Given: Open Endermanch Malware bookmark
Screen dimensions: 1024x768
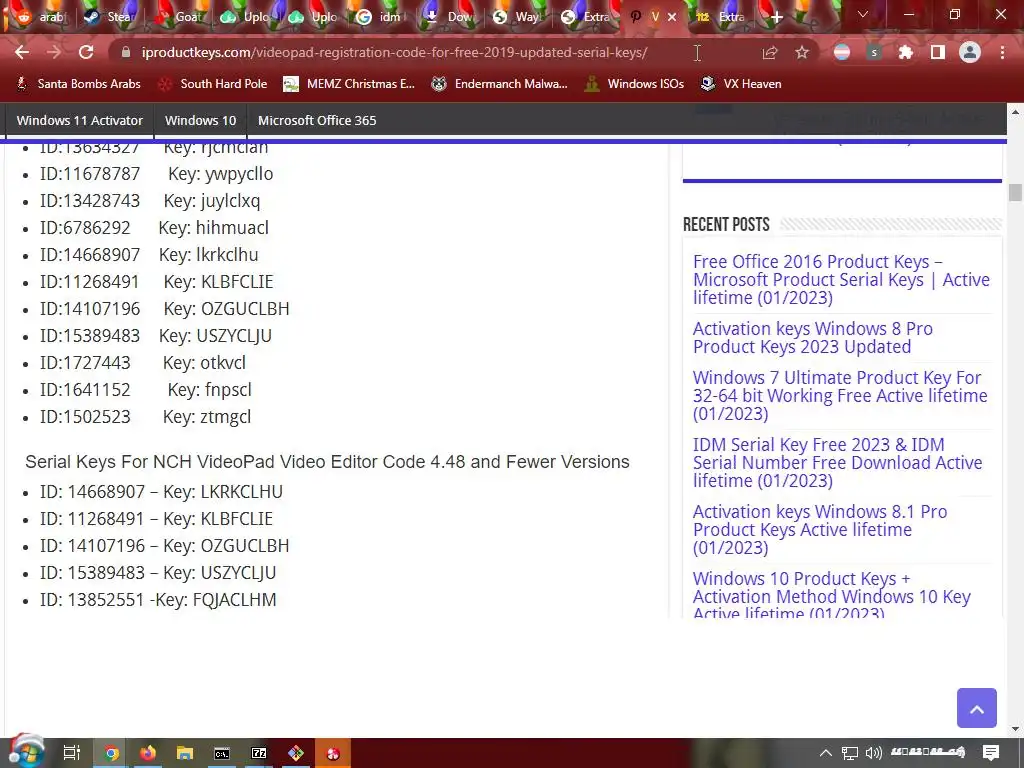Looking at the screenshot, I should coord(500,84).
